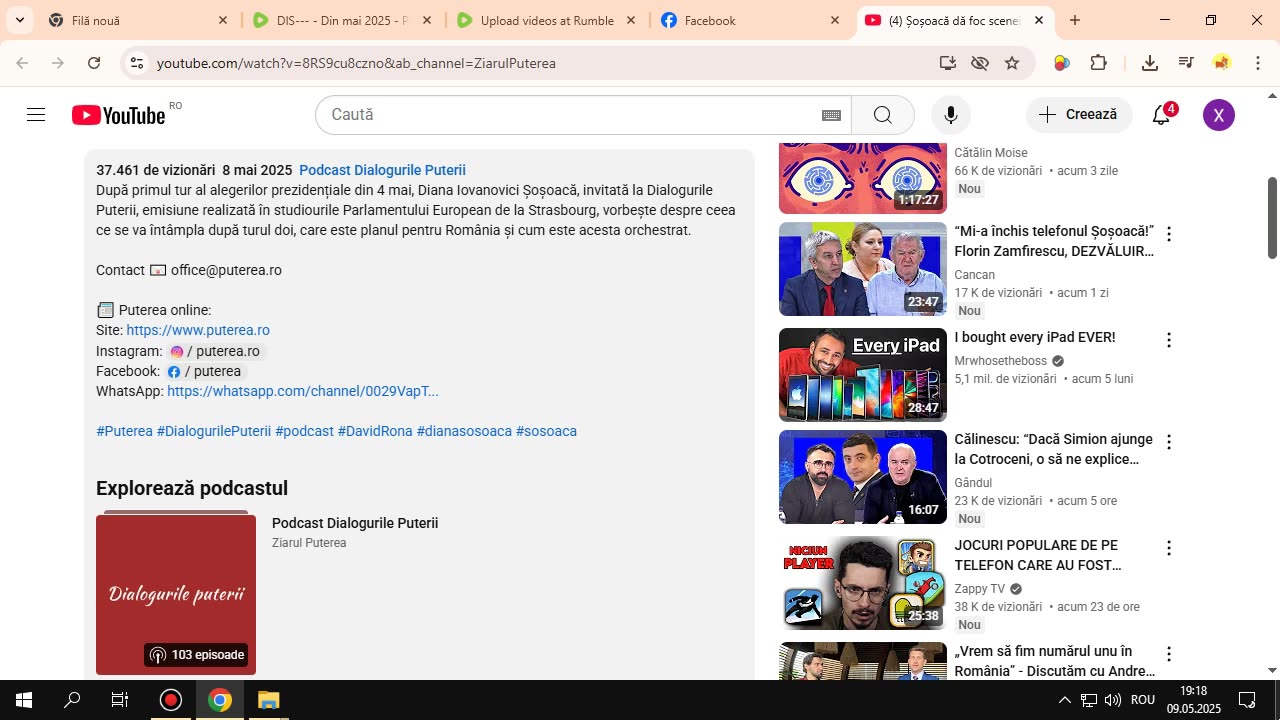The width and height of the screenshot is (1280, 720).
Task: Click the #DialogurilePuterii hashtag
Action: [x=214, y=431]
